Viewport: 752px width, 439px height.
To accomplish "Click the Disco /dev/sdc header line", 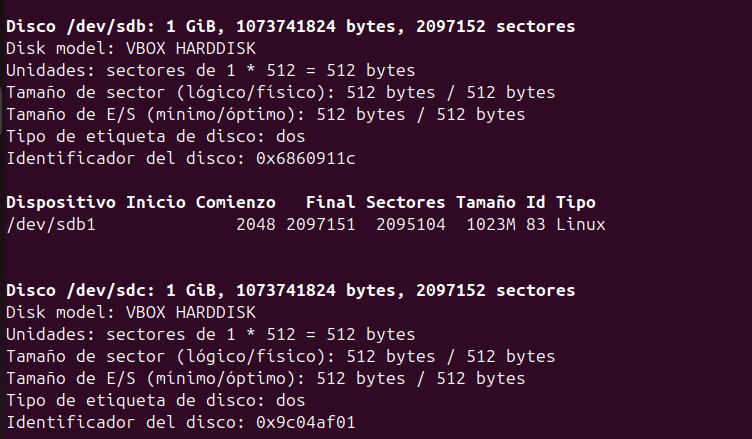I will pyautogui.click(x=290, y=291).
